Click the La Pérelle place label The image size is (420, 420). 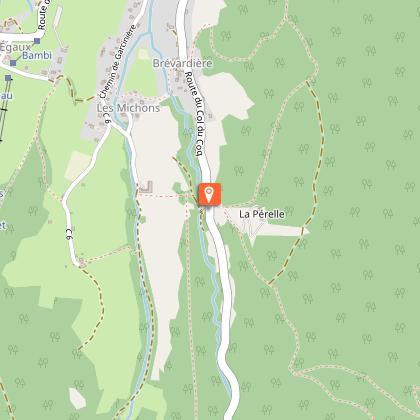[262, 214]
